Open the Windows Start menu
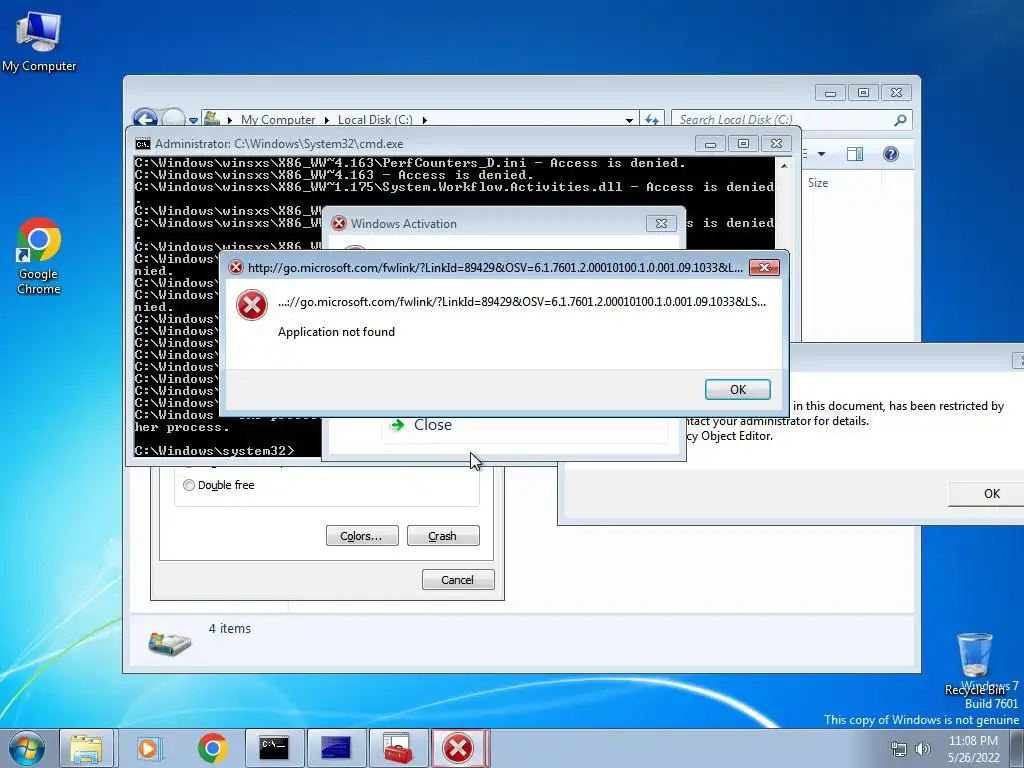The width and height of the screenshot is (1024, 768). (x=27, y=748)
